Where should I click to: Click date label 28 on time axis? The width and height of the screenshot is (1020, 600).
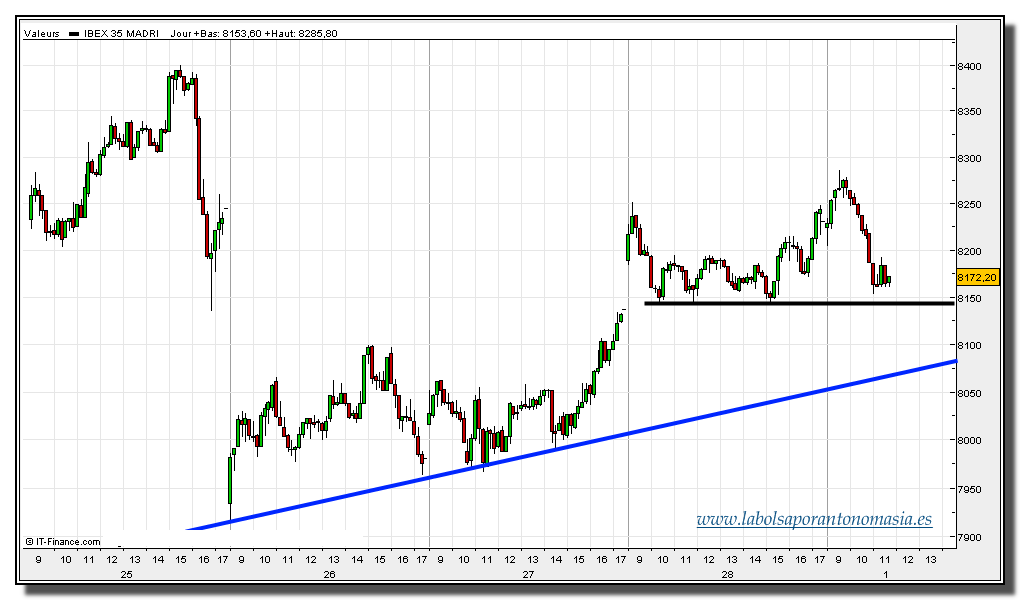(x=727, y=574)
